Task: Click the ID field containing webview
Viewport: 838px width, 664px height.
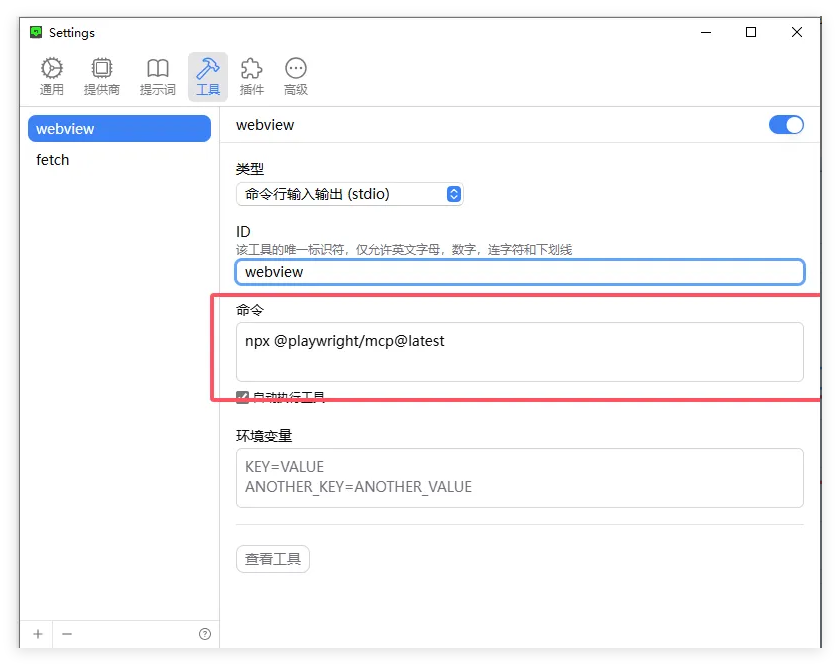Action: 519,272
